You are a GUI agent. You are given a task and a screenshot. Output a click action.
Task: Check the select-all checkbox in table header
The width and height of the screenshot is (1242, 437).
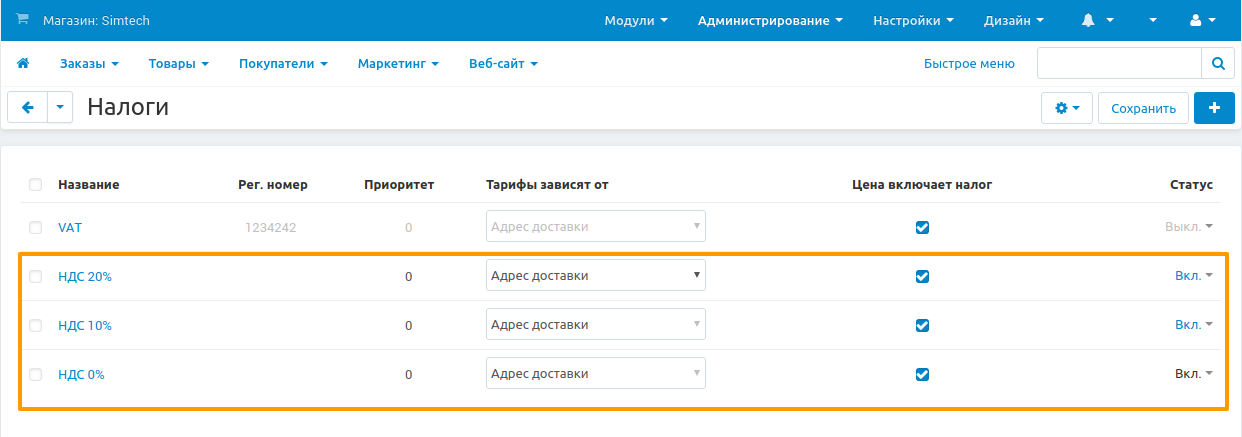coord(36,185)
